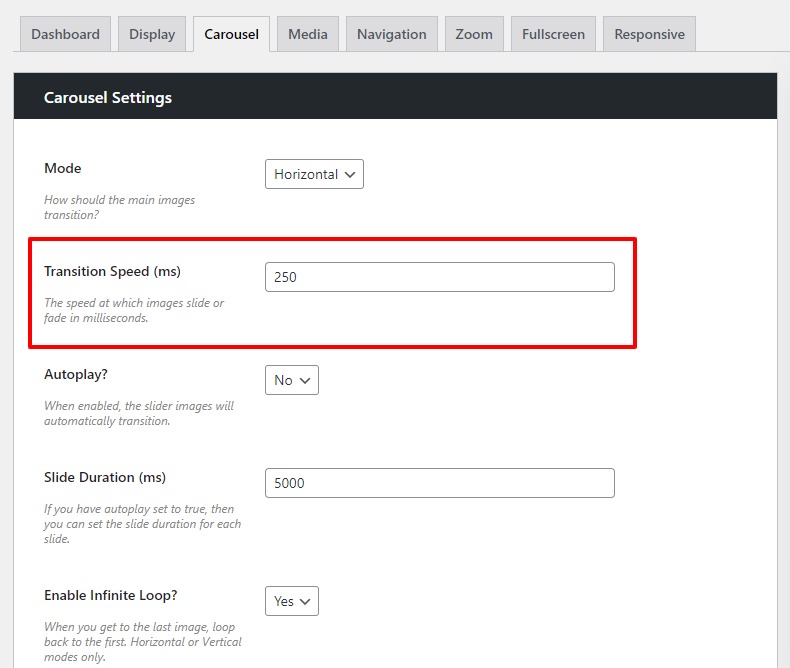Viewport: 790px width, 668px height.
Task: Click the "Enable Infinite Loop?" label
Action: pos(110,595)
